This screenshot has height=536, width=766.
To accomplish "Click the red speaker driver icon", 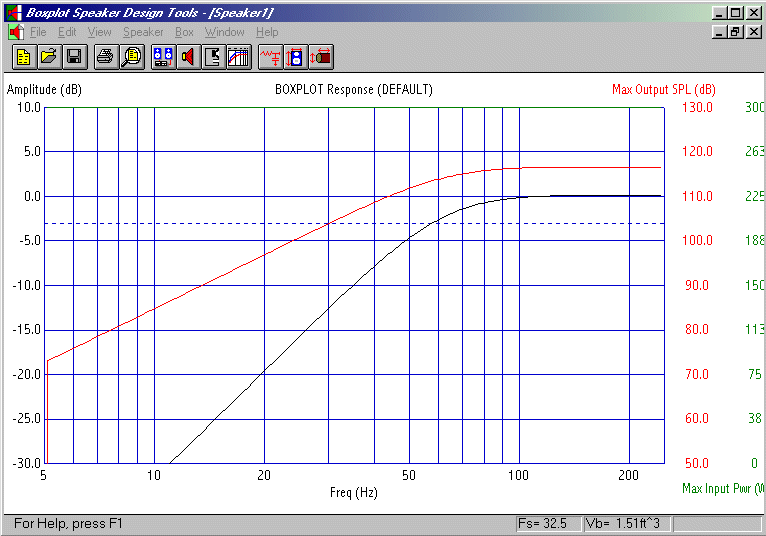I will [x=189, y=57].
